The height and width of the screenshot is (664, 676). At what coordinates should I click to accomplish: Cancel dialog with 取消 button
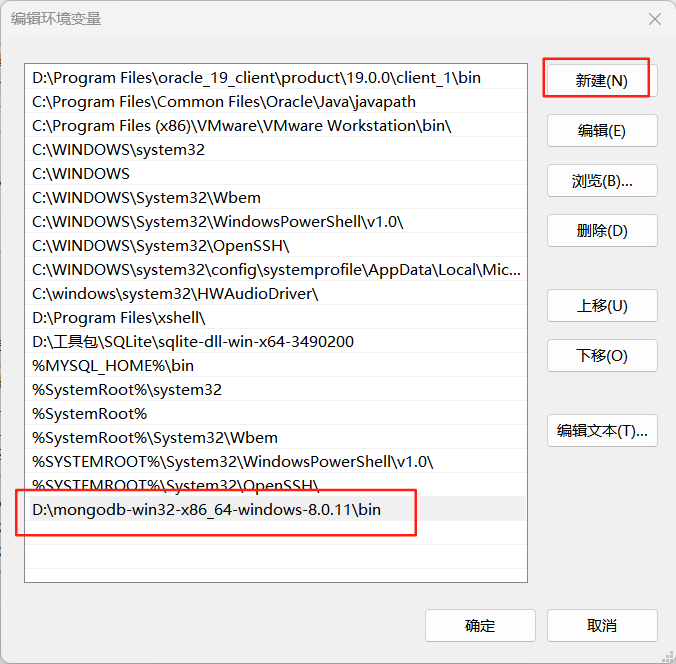(602, 626)
